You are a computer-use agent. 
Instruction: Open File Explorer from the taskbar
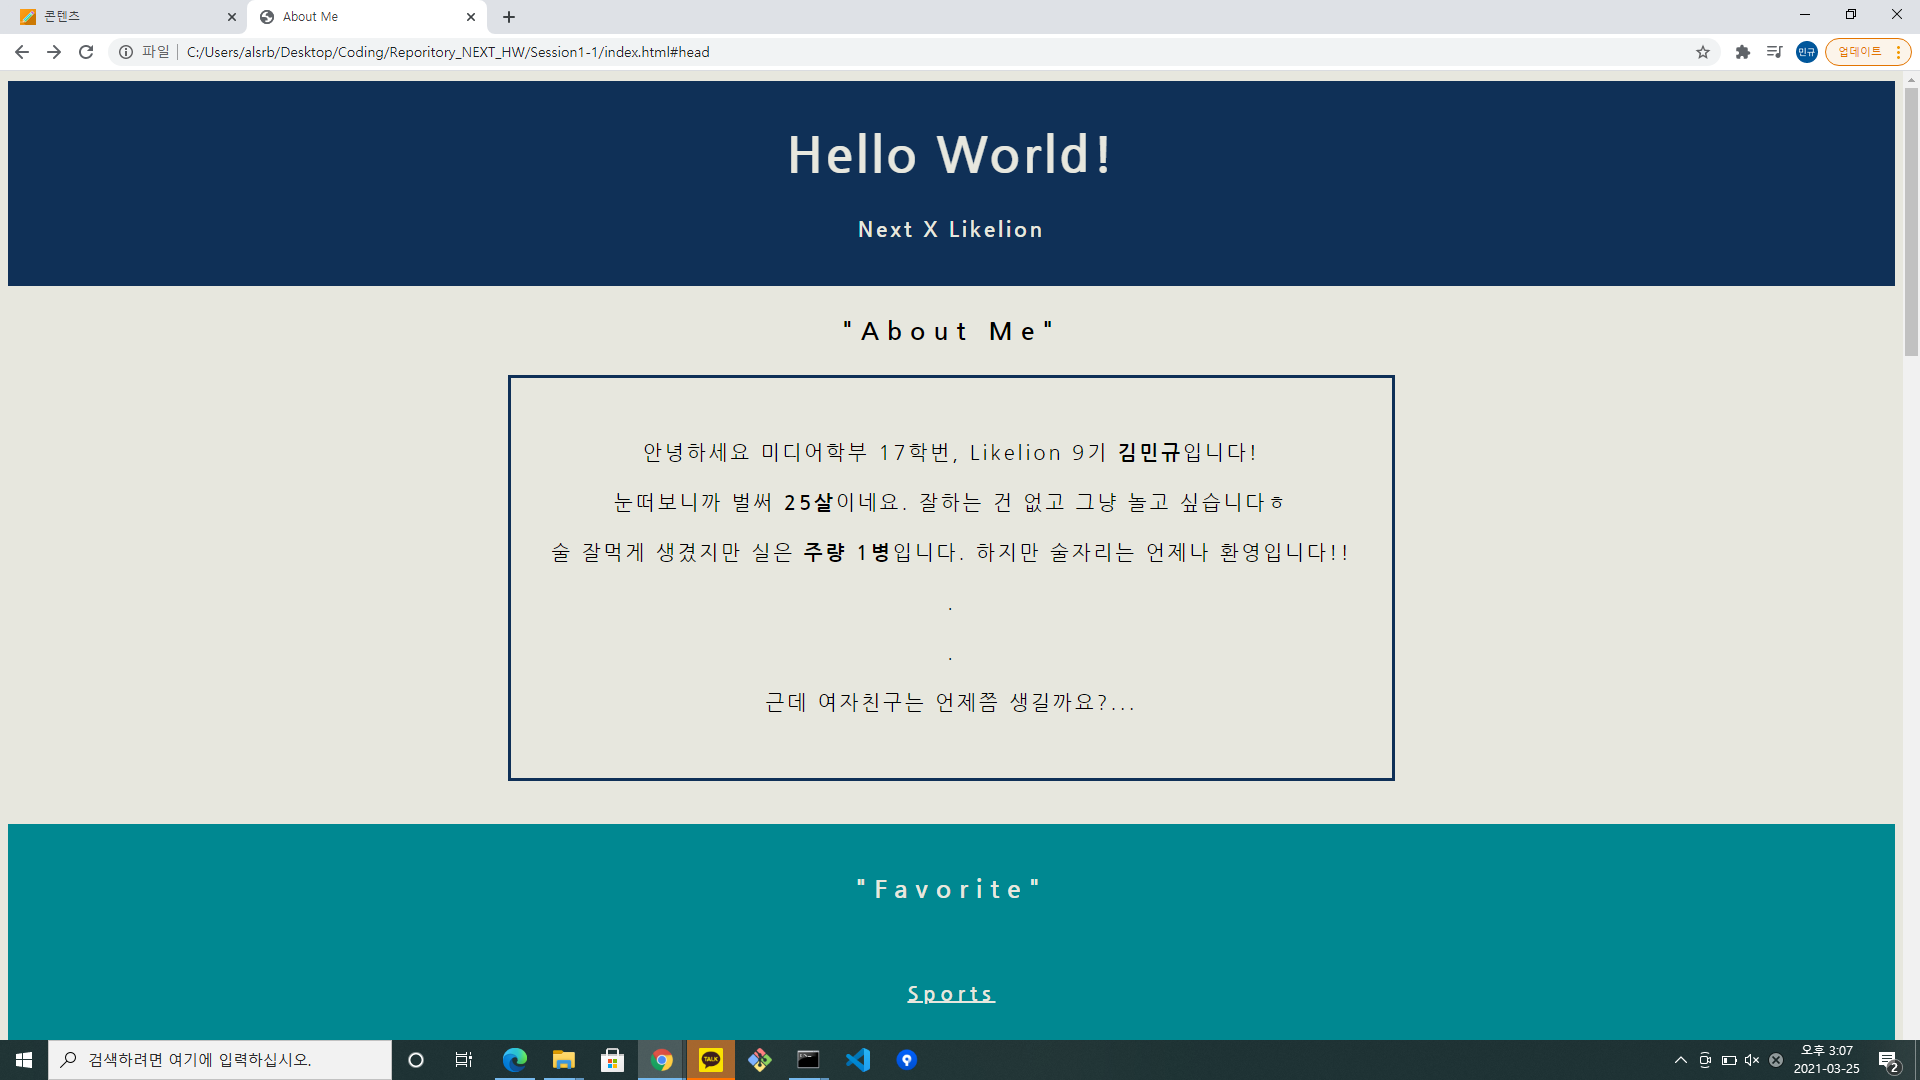coord(563,1059)
